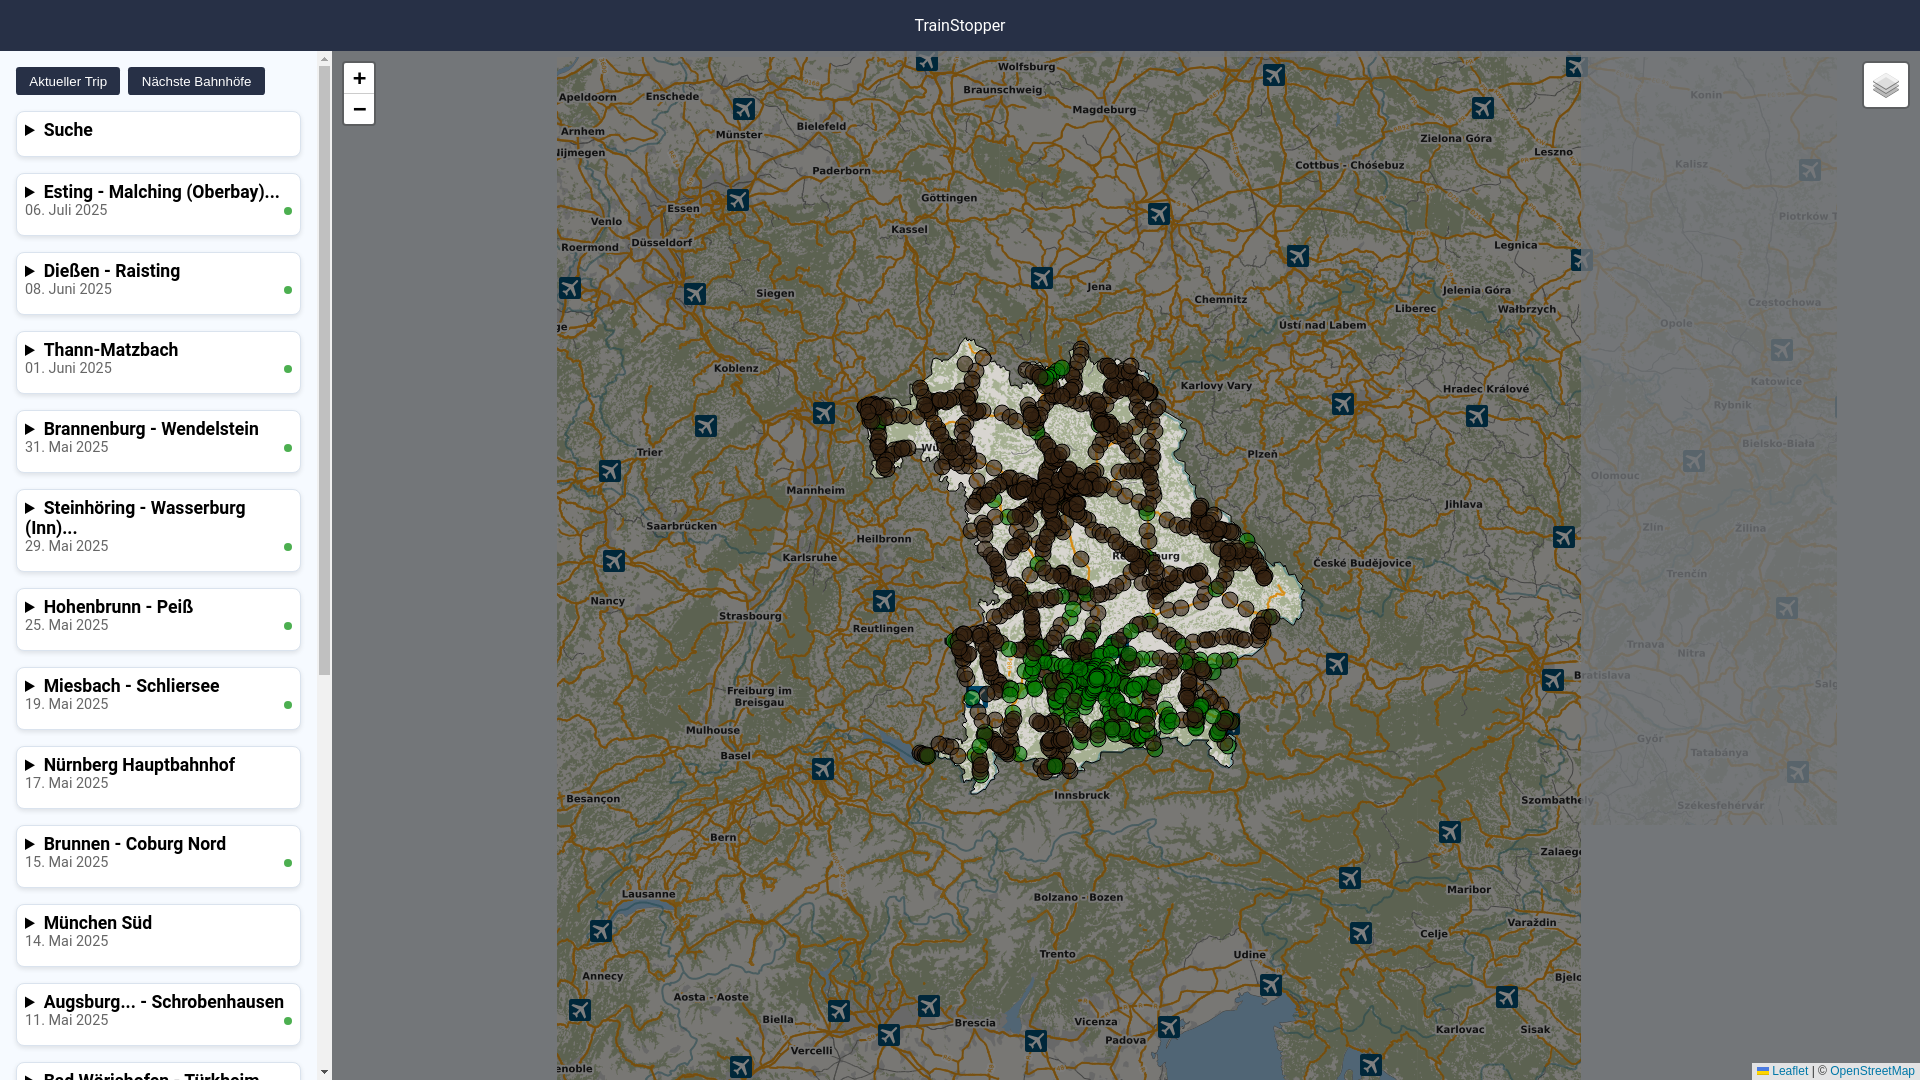The width and height of the screenshot is (1920, 1080).
Task: Open the map layers control
Action: (x=1886, y=85)
